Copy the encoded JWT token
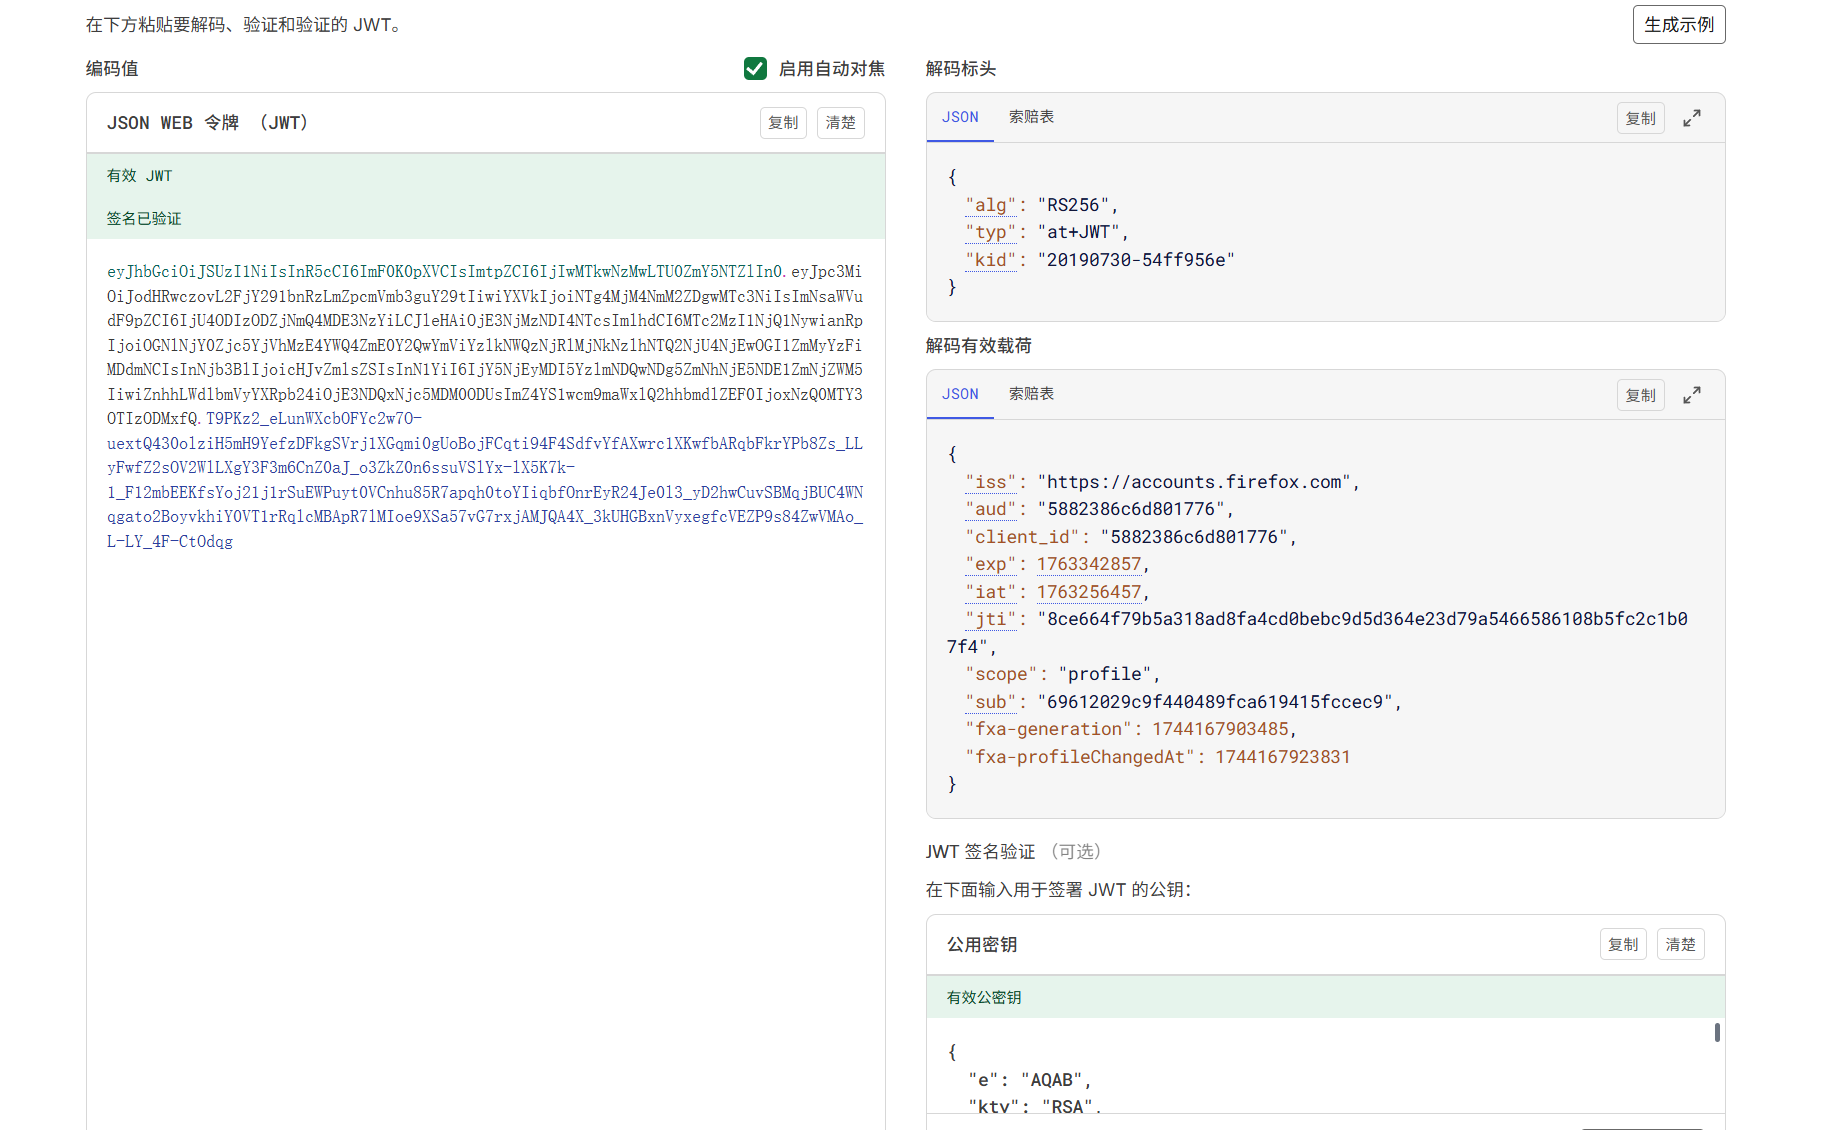1830x1130 pixels. [783, 123]
